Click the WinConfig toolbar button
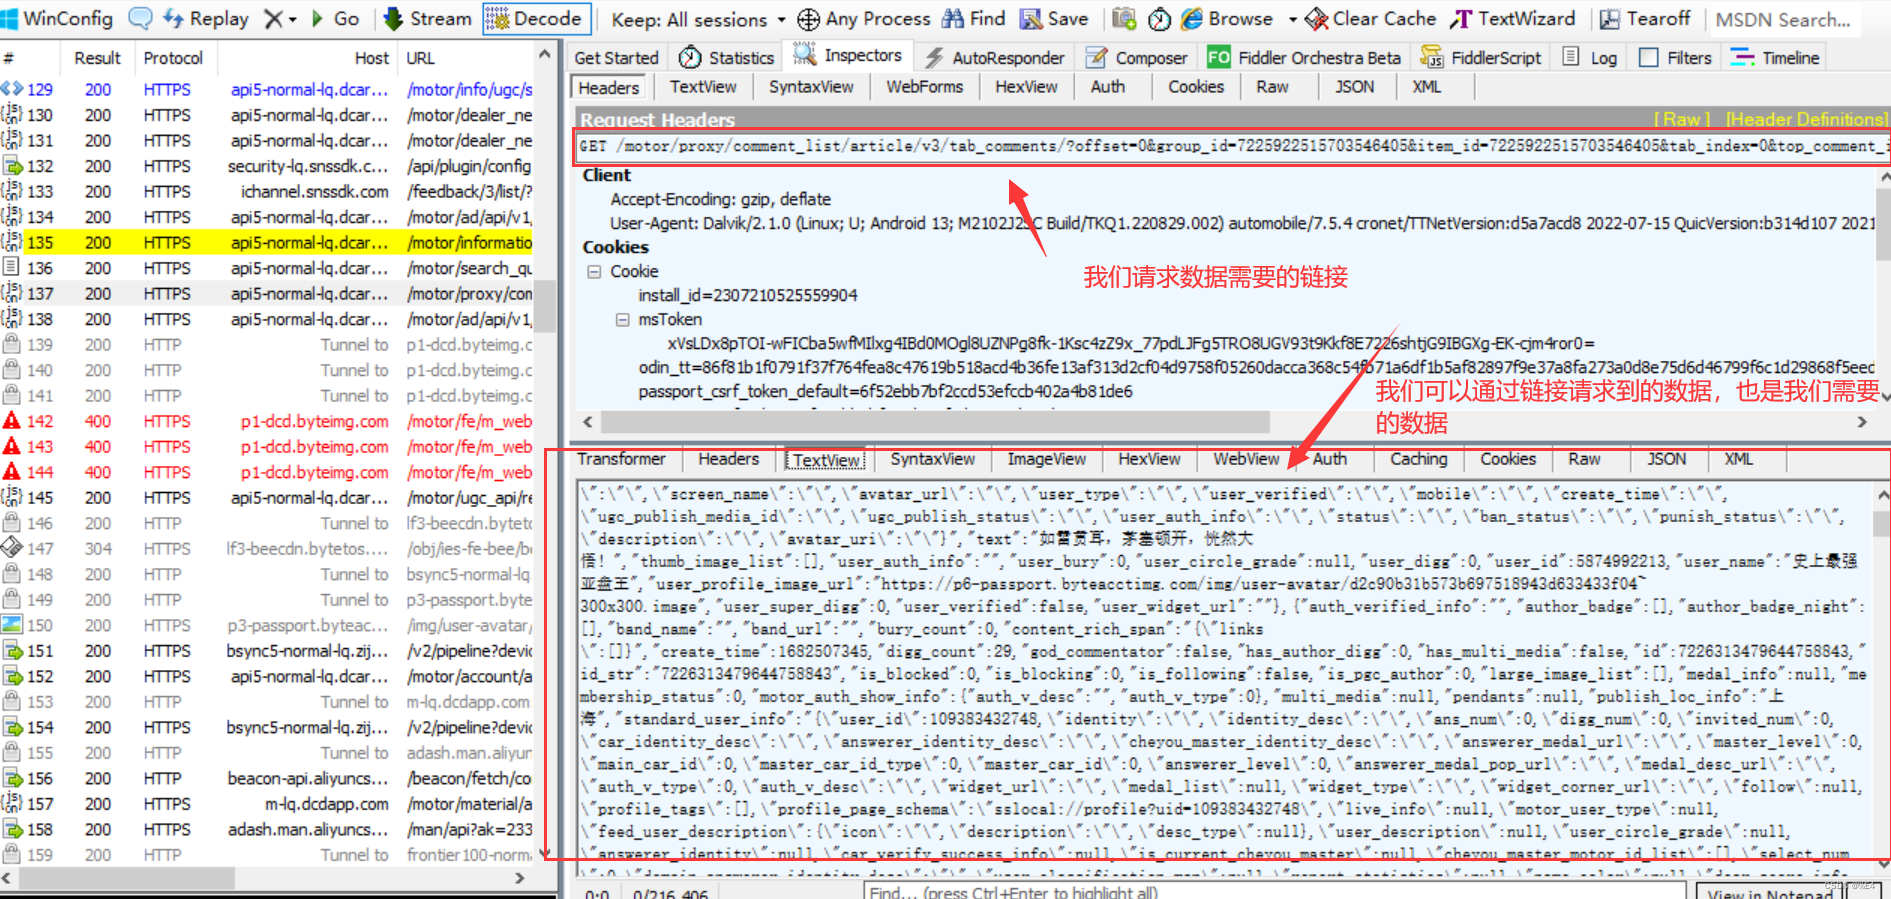 [x=57, y=18]
